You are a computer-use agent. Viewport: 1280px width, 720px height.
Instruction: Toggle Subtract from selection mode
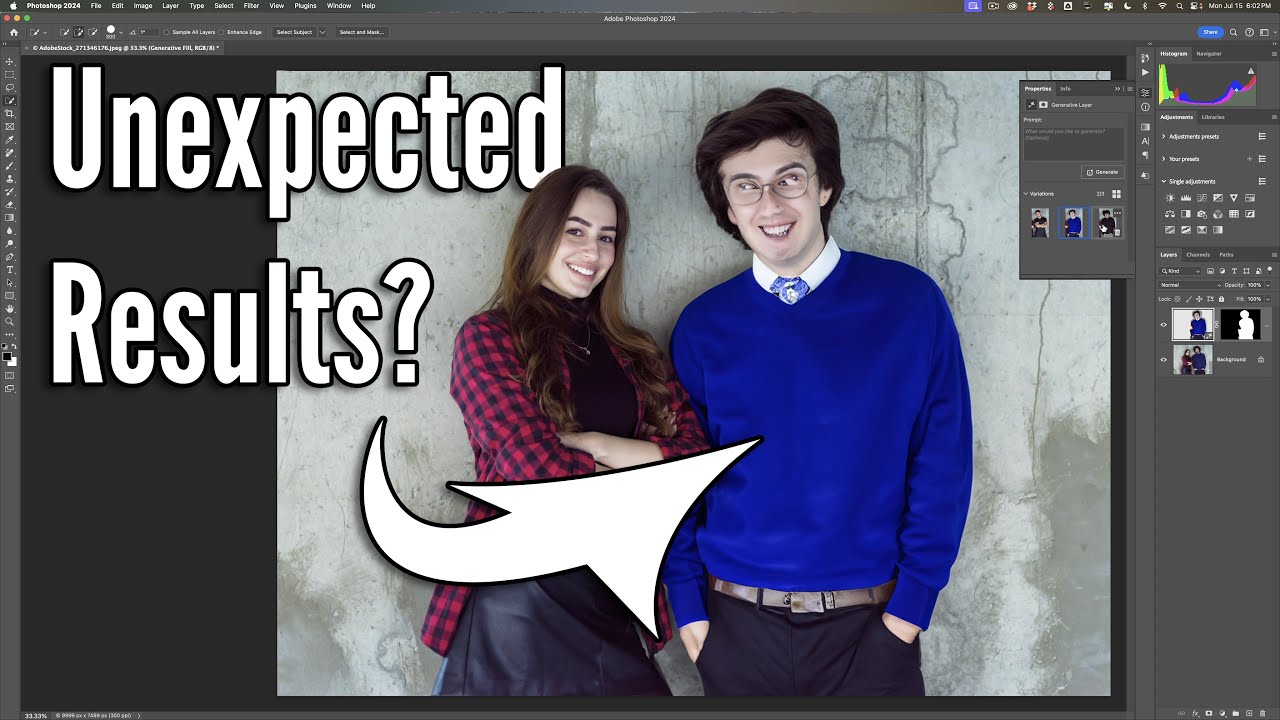coord(93,32)
